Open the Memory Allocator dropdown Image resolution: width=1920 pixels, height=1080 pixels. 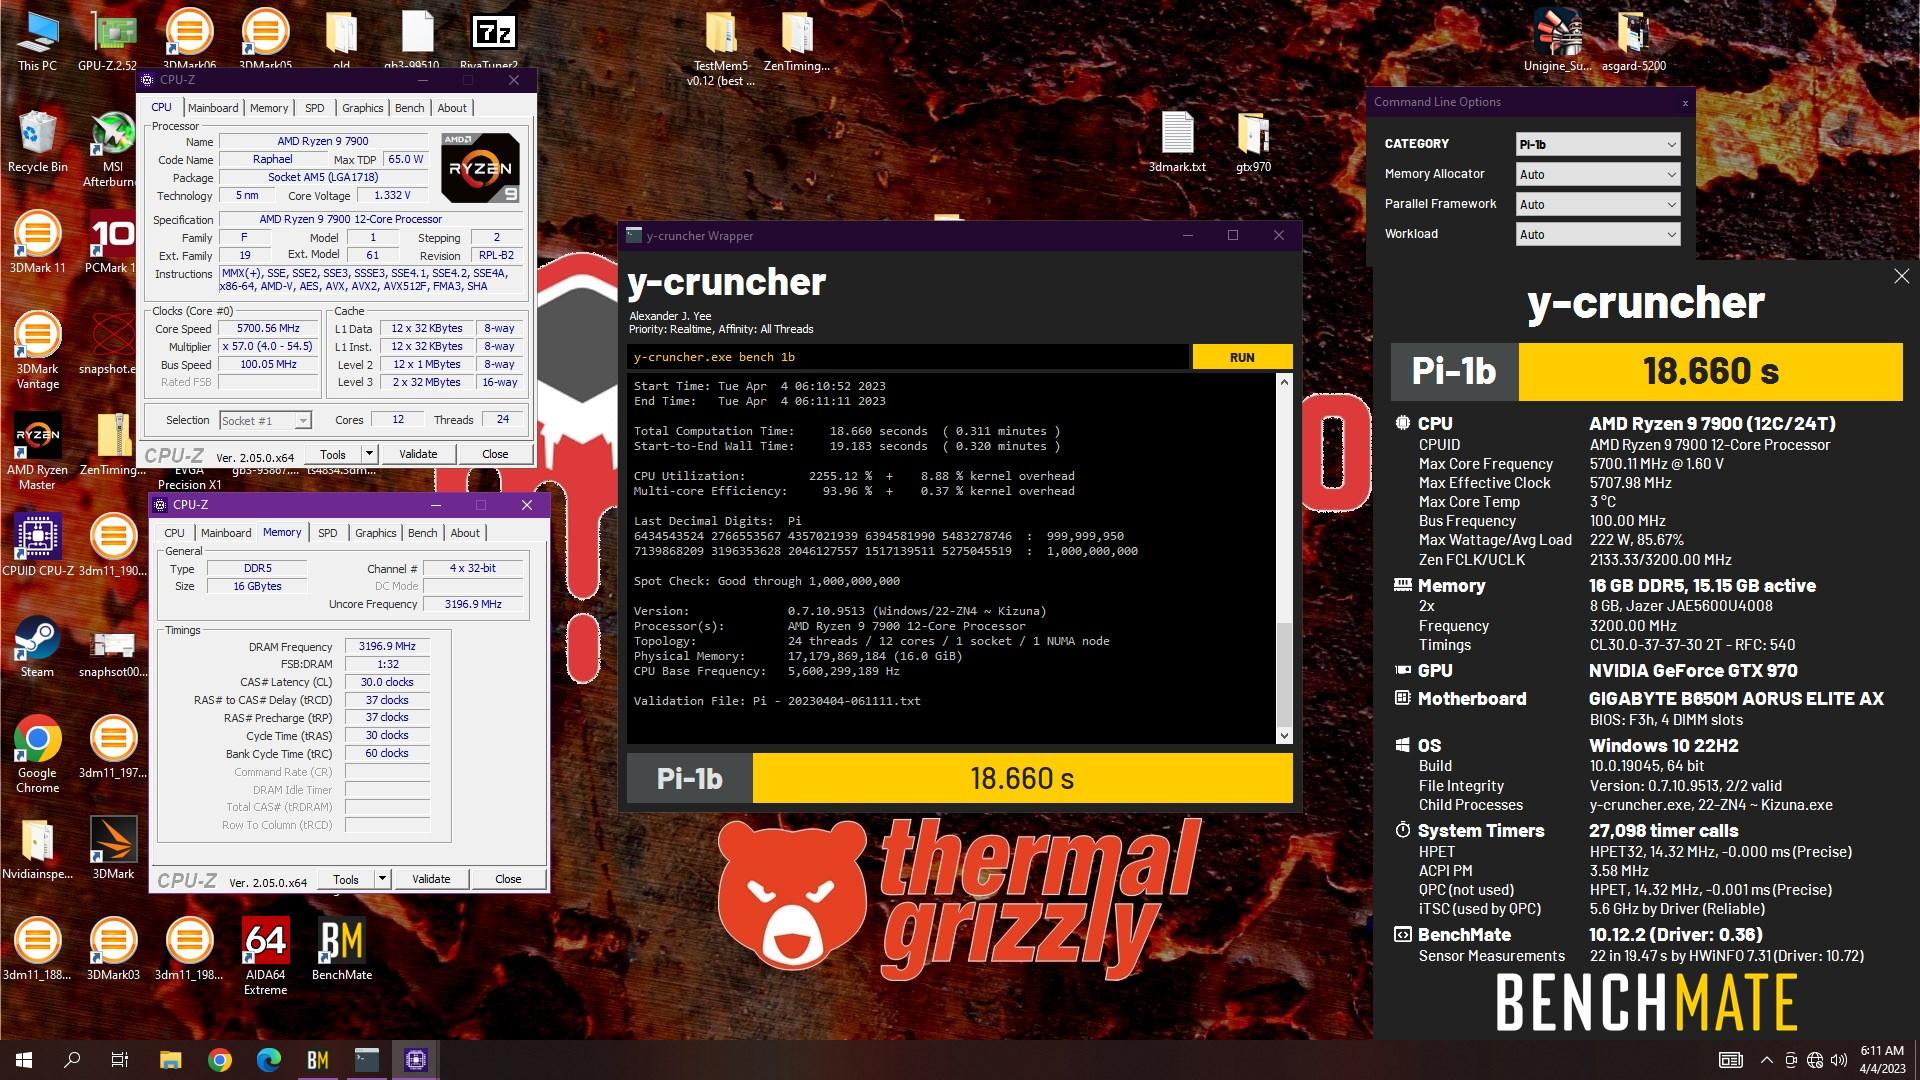1597,174
